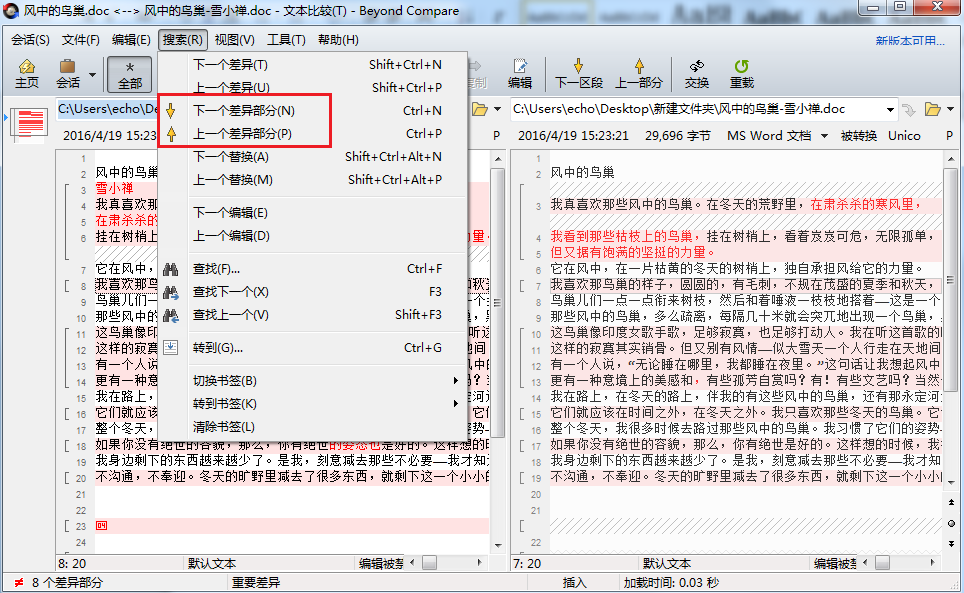Open right pane's folder browse icon
The height and width of the screenshot is (593, 964).
[930, 108]
